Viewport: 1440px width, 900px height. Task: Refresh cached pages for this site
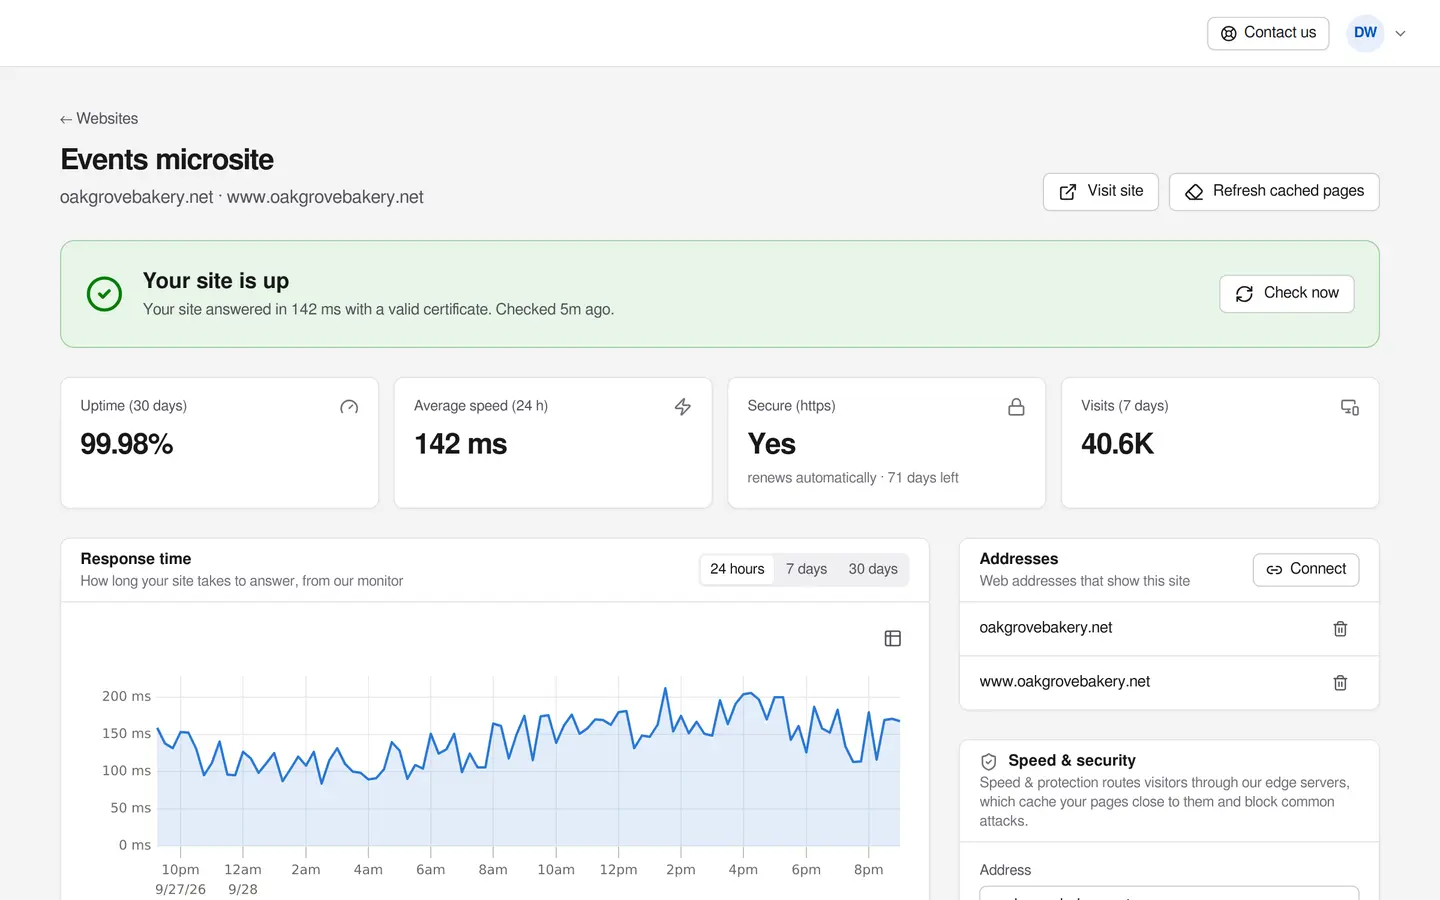coord(1274,191)
